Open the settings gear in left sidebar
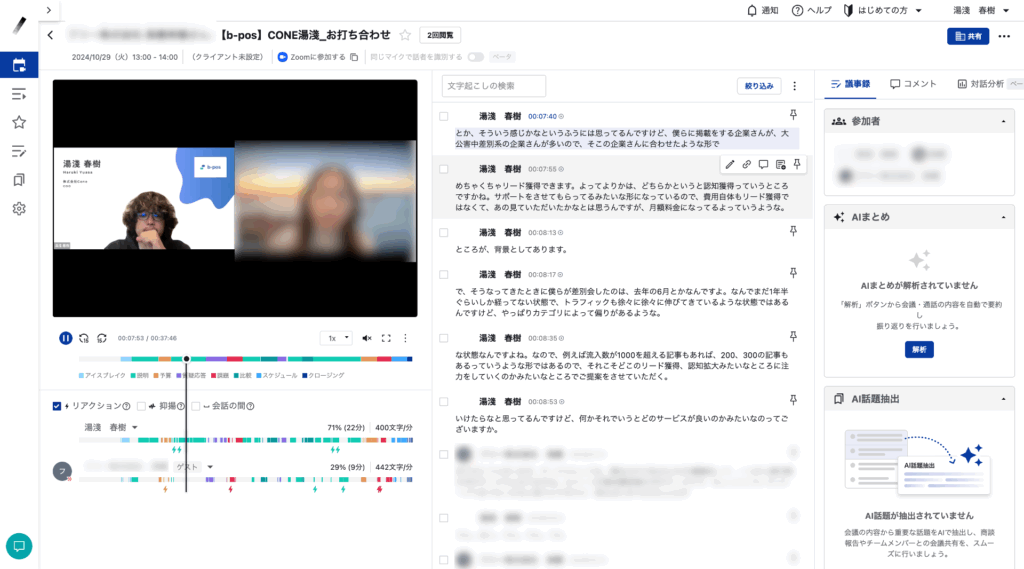Viewport: 1024px width, 569px height. coord(19,209)
